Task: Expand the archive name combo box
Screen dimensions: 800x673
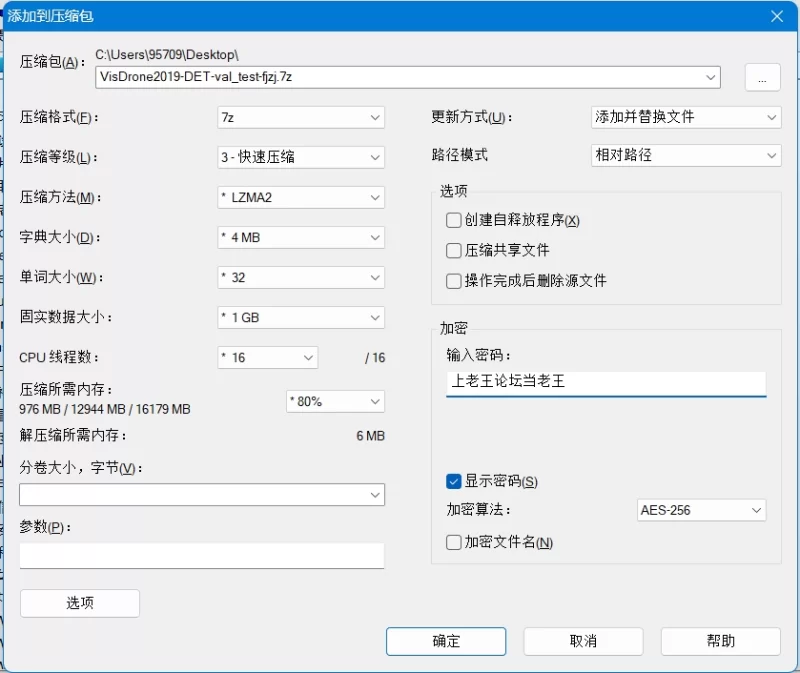Action: 710,77
